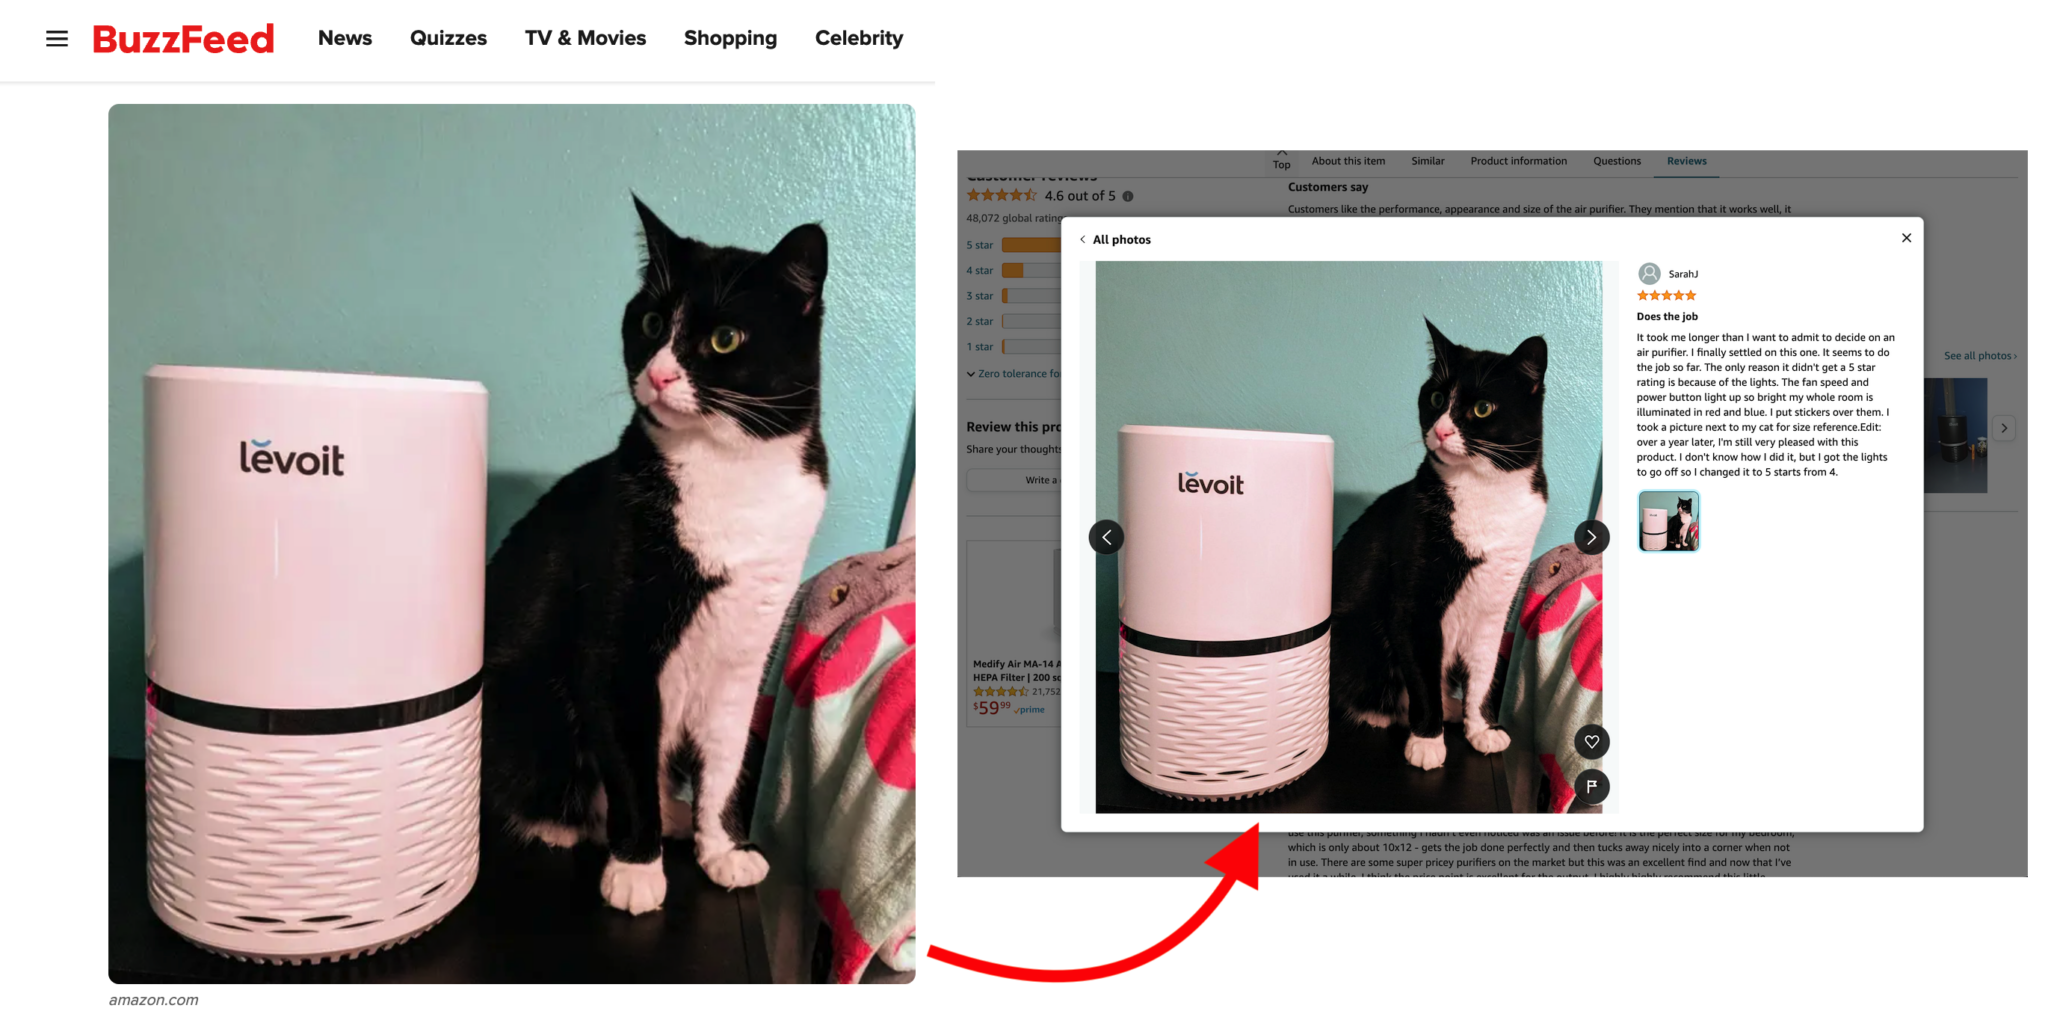Image resolution: width=2048 pixels, height=1023 pixels.
Task: Open Shopping in the BuzzFeed nav
Action: pos(730,38)
